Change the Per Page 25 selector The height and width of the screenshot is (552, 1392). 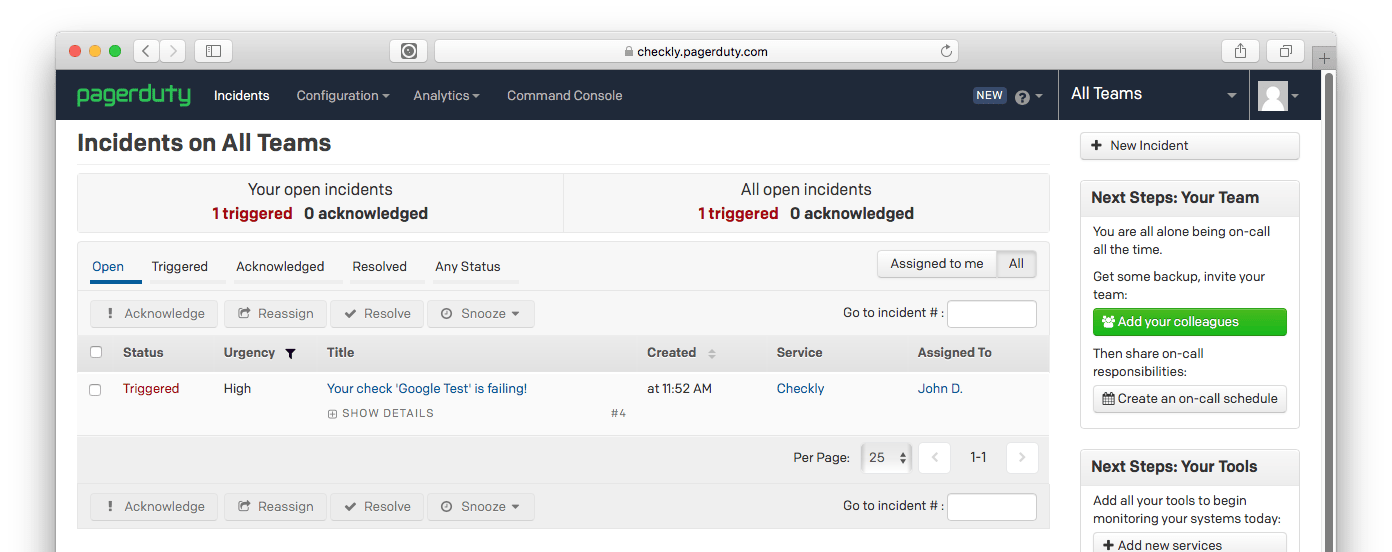tap(886, 458)
